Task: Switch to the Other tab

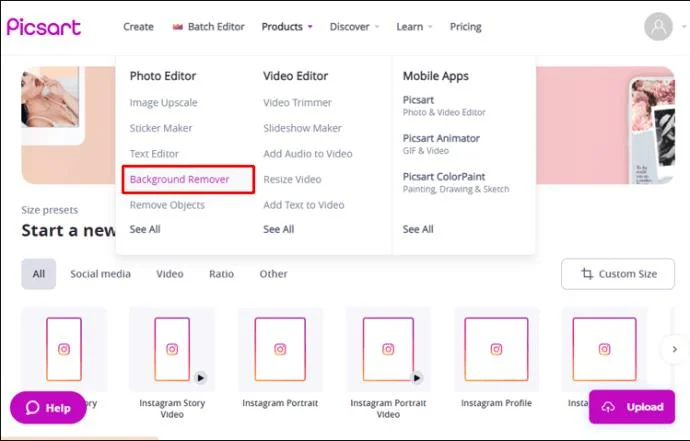Action: point(273,274)
